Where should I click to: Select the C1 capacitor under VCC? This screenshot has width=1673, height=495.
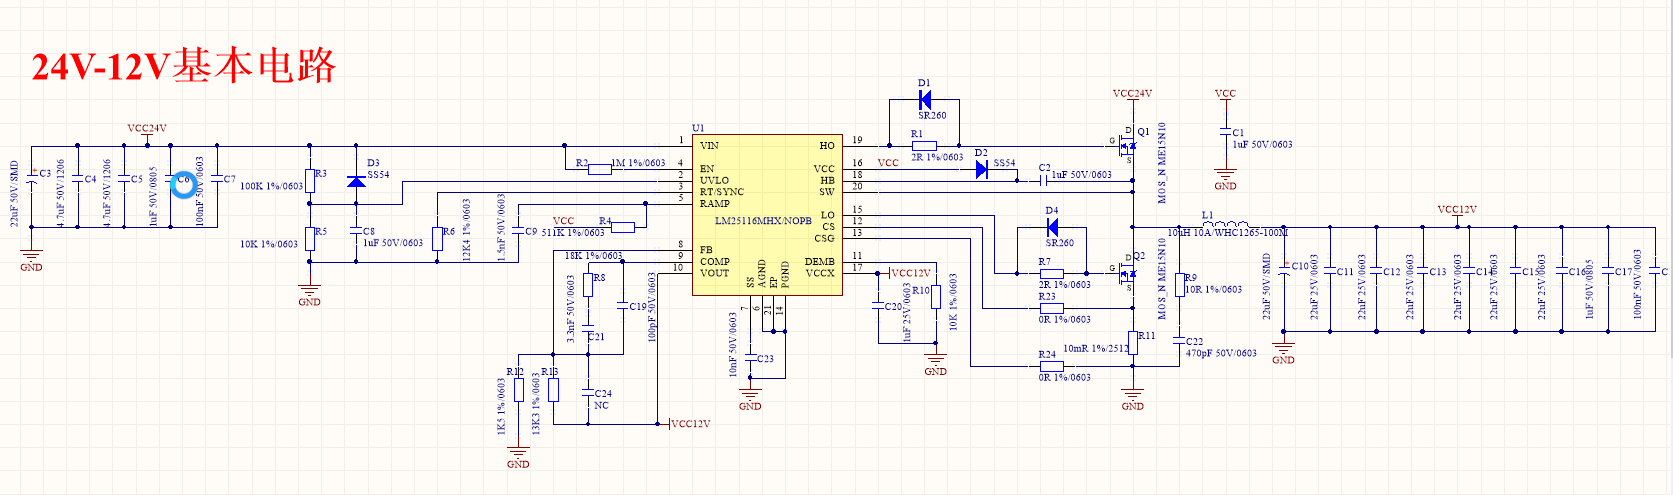[1225, 133]
